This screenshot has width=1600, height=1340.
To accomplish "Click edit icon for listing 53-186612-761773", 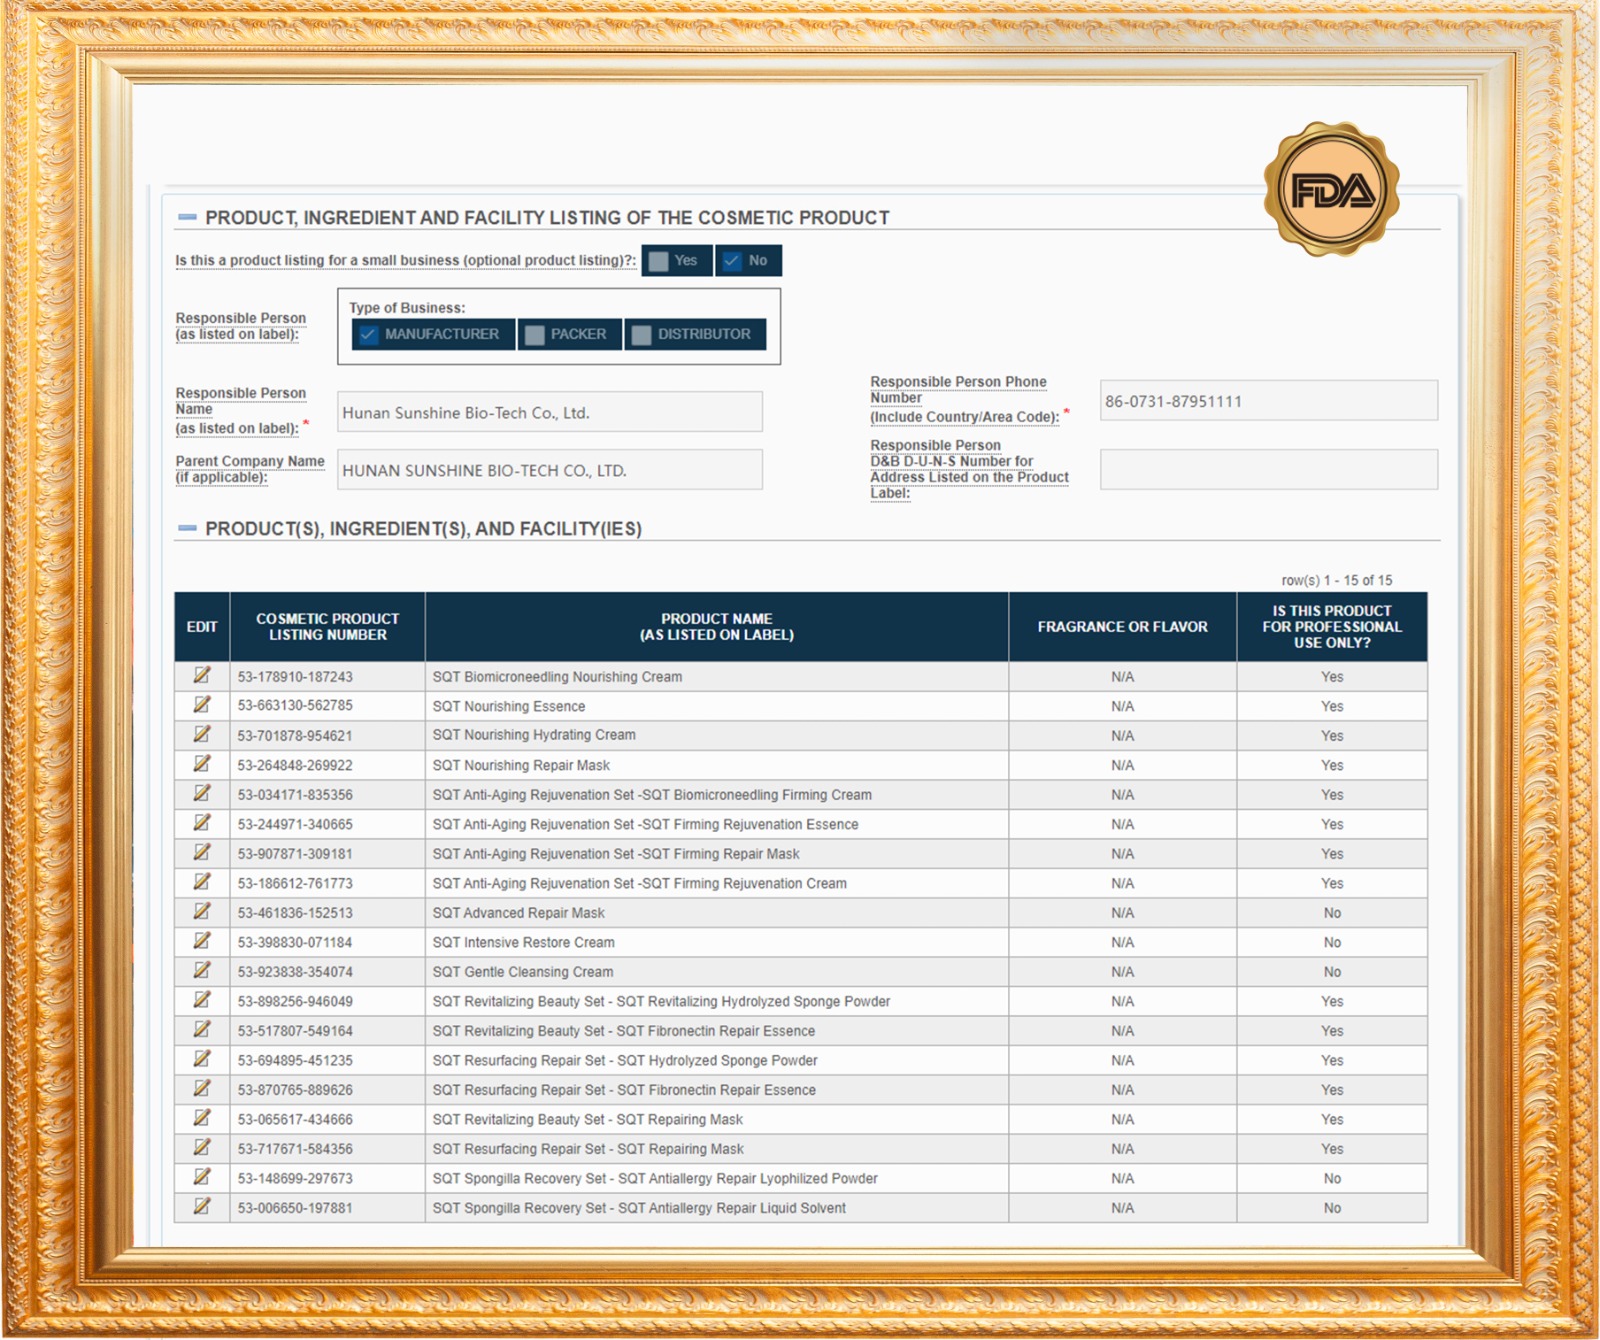I will pyautogui.click(x=202, y=882).
